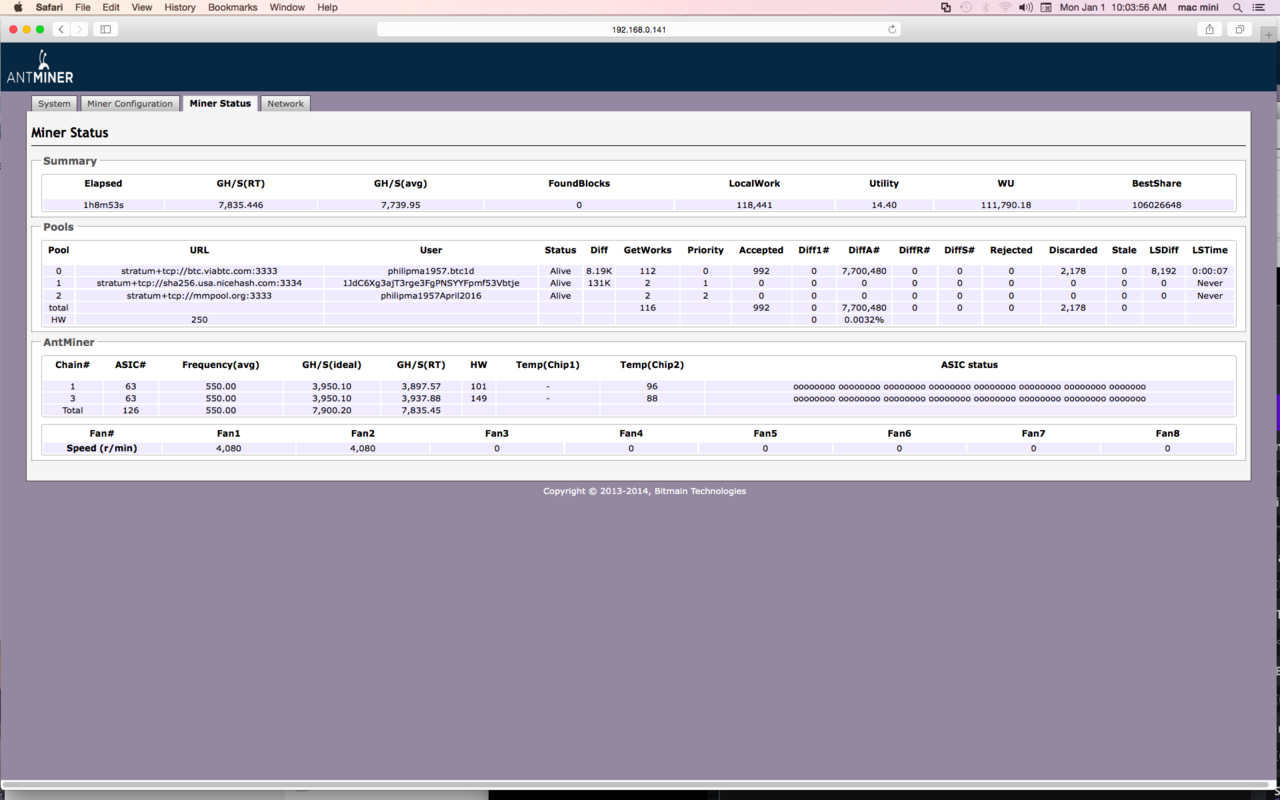The image size is (1280, 800).
Task: Go back with Safari's back arrow
Action: (61, 29)
